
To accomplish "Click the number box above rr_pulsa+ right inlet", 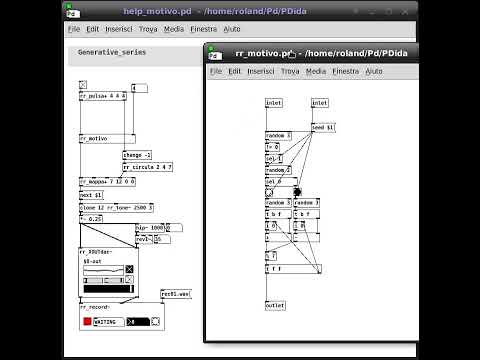I will [x=139, y=88].
